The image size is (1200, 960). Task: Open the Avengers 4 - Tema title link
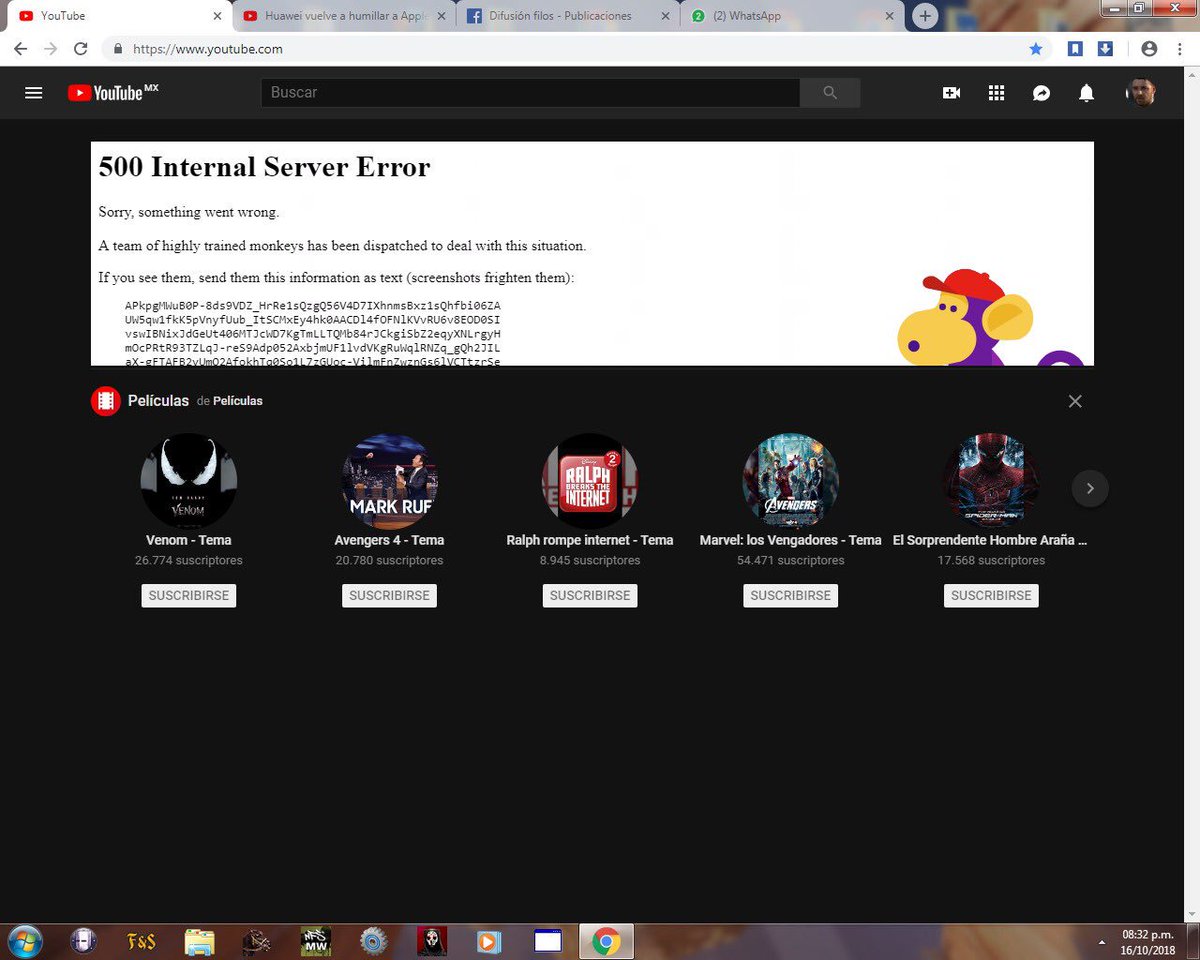tap(389, 540)
